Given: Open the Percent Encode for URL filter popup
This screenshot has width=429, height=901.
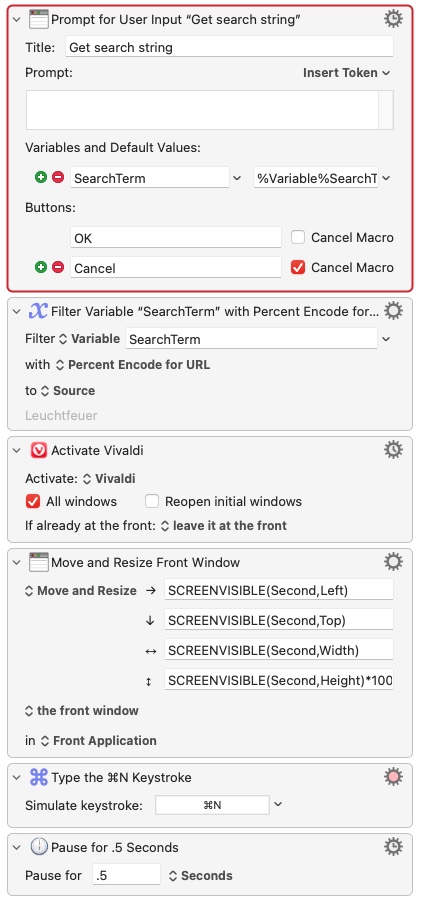Looking at the screenshot, I should [x=133, y=365].
